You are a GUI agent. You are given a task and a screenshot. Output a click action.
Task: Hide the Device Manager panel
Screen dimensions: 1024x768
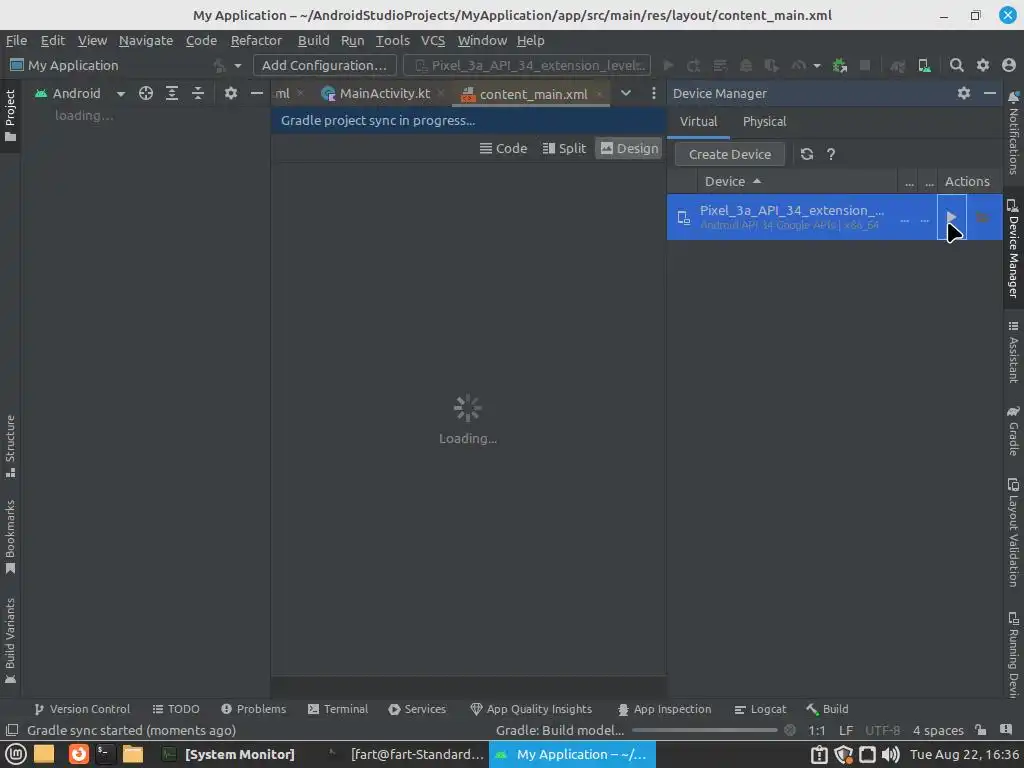[989, 93]
